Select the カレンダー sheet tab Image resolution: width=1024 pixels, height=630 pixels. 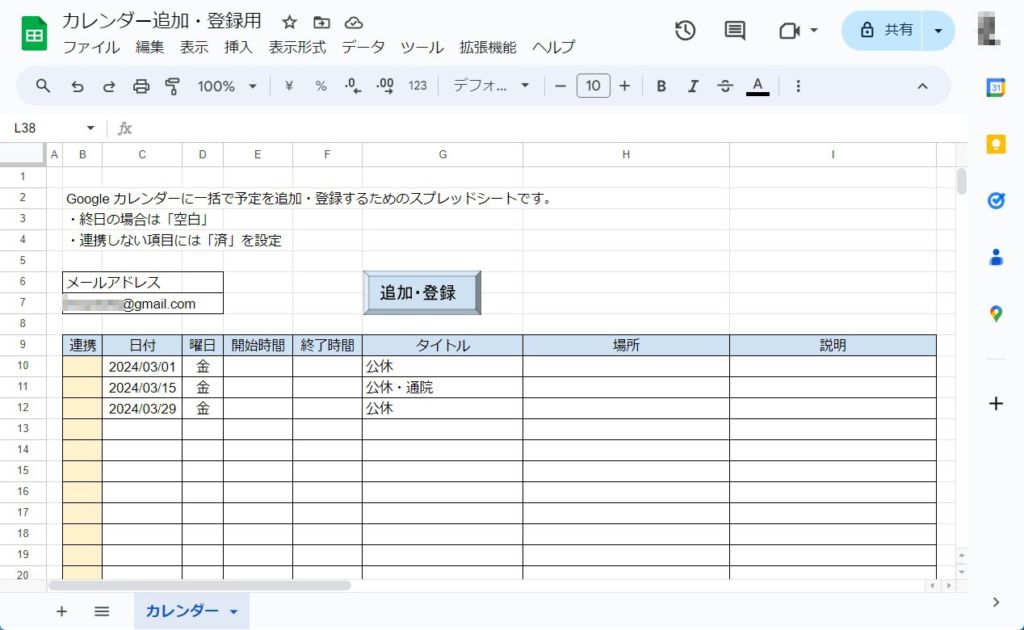190,611
